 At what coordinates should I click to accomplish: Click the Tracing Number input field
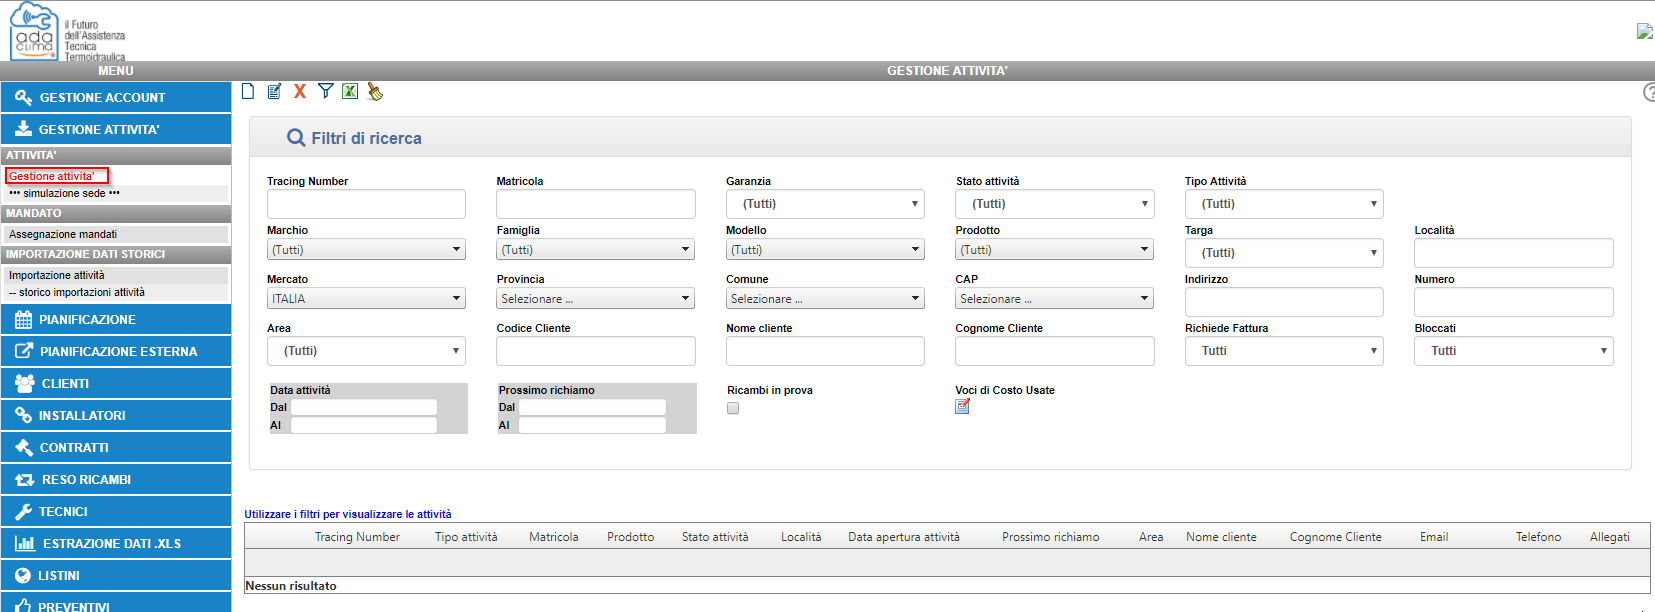366,204
